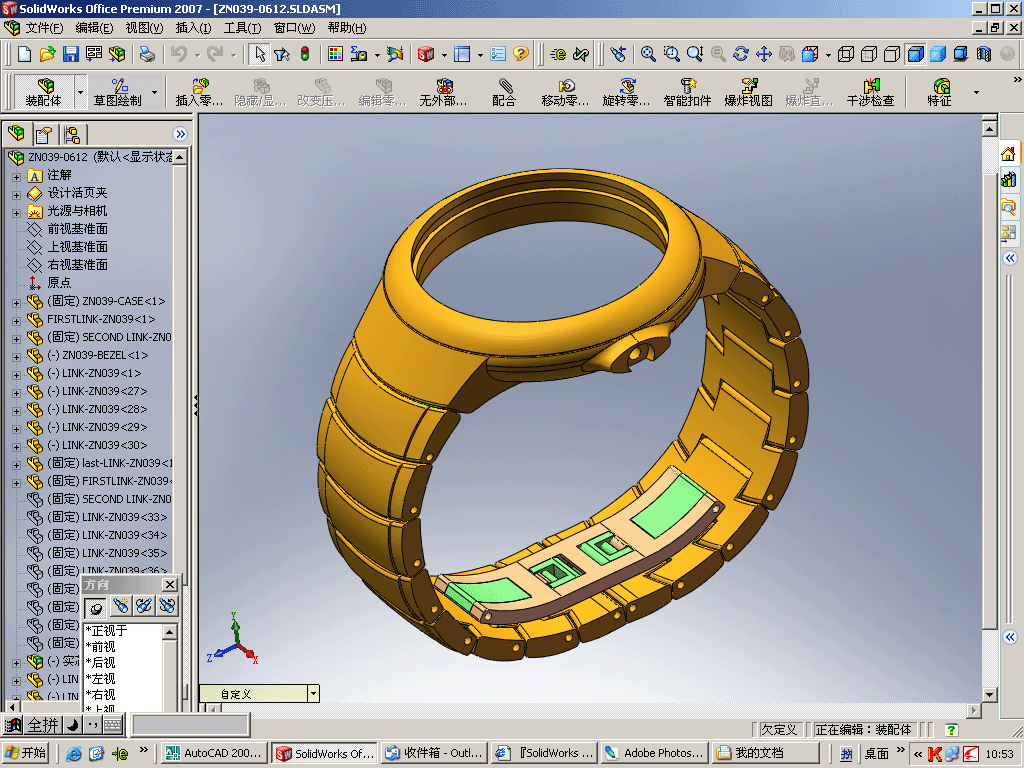This screenshot has width=1024, height=768.
Task: Click the Update Standard Views icon in 方向 dialog
Action: (144, 607)
